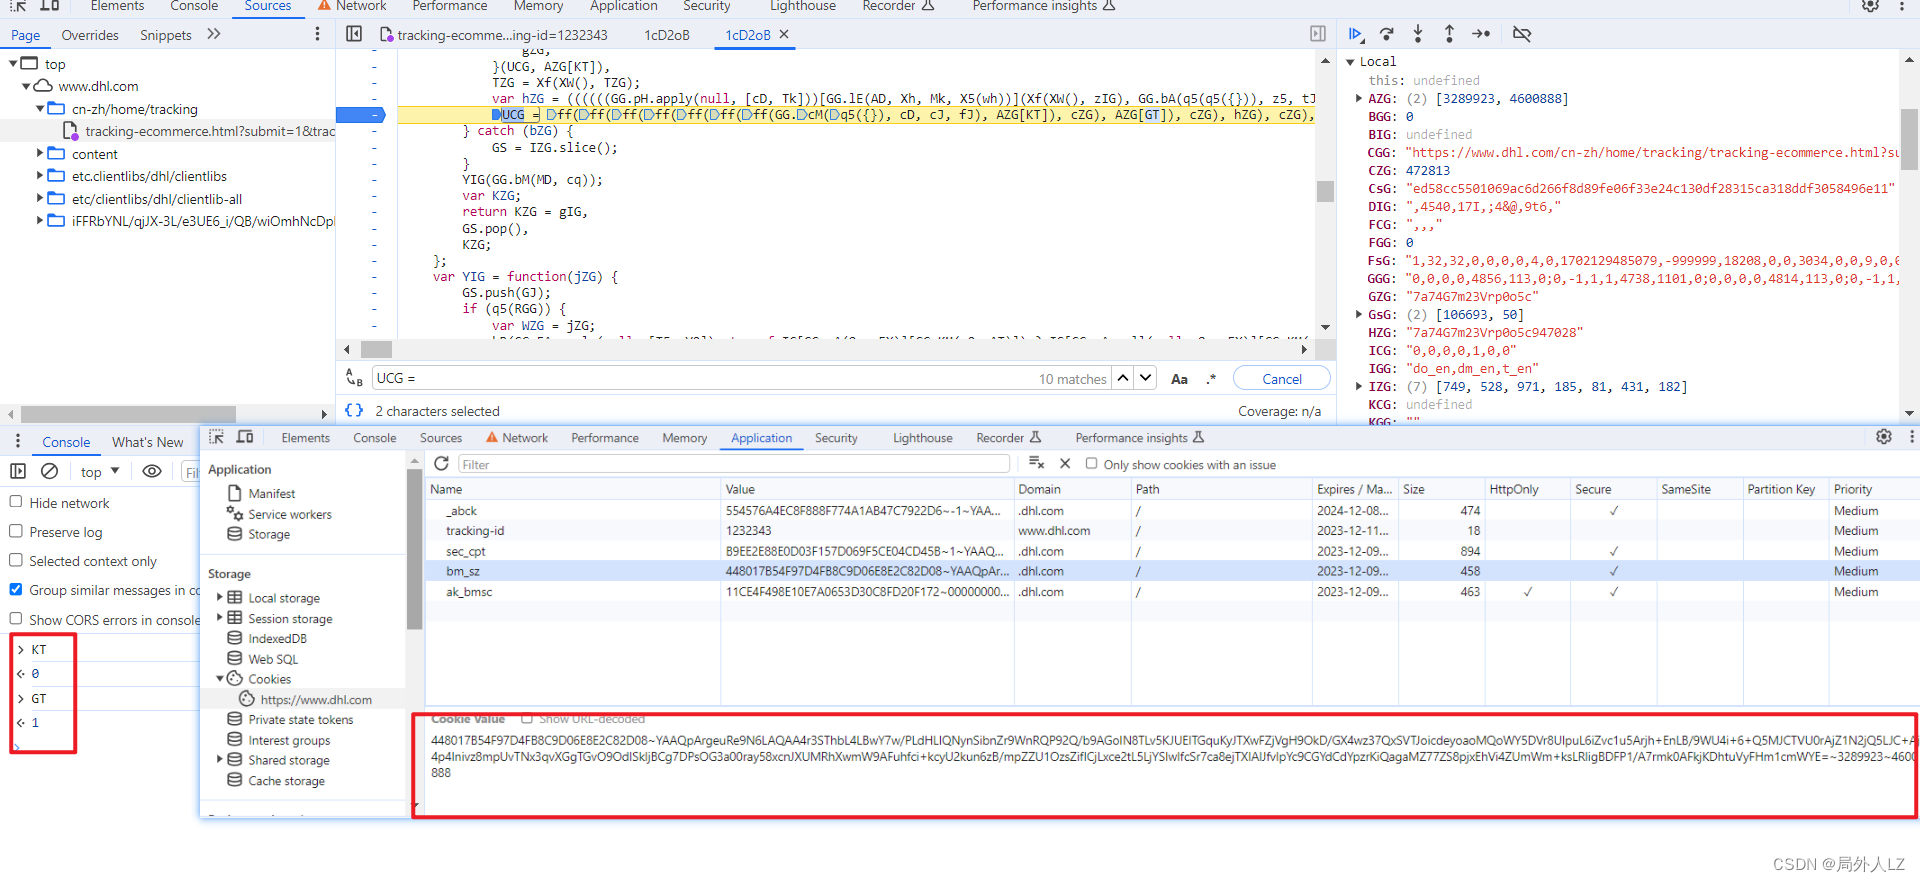Toggle device toolbar icon in lower DevTools
Image resolution: width=1920 pixels, height=882 pixels.
pyautogui.click(x=245, y=437)
